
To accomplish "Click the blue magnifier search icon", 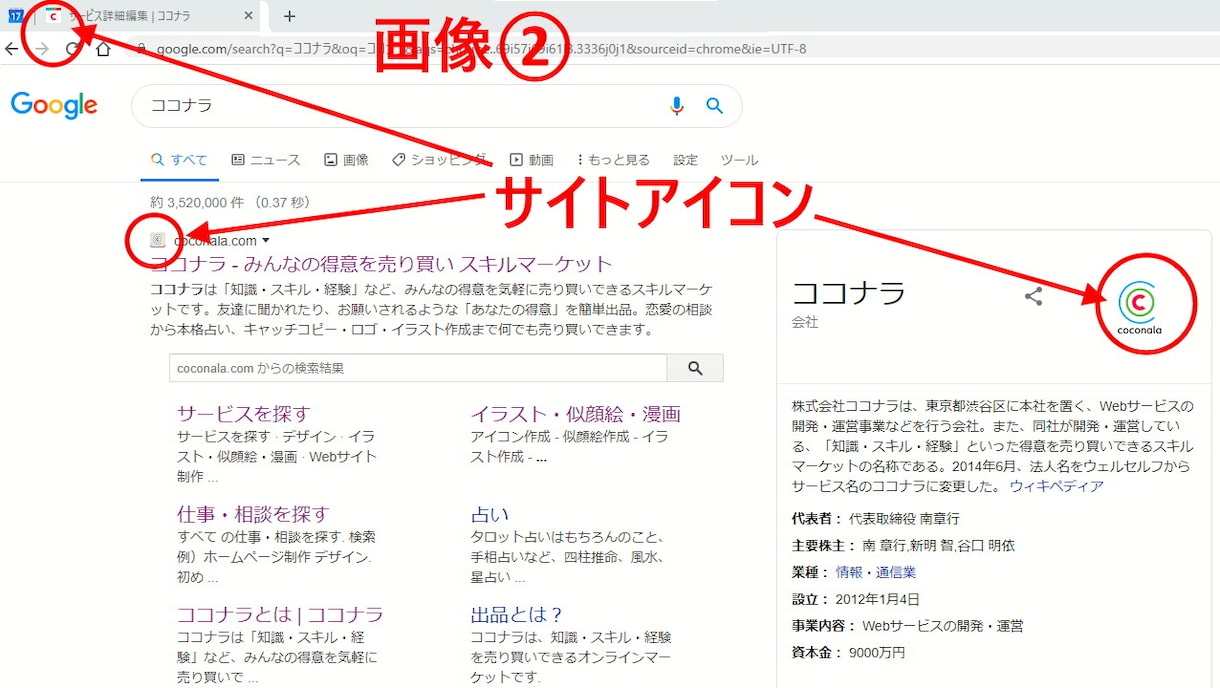I will 714,106.
